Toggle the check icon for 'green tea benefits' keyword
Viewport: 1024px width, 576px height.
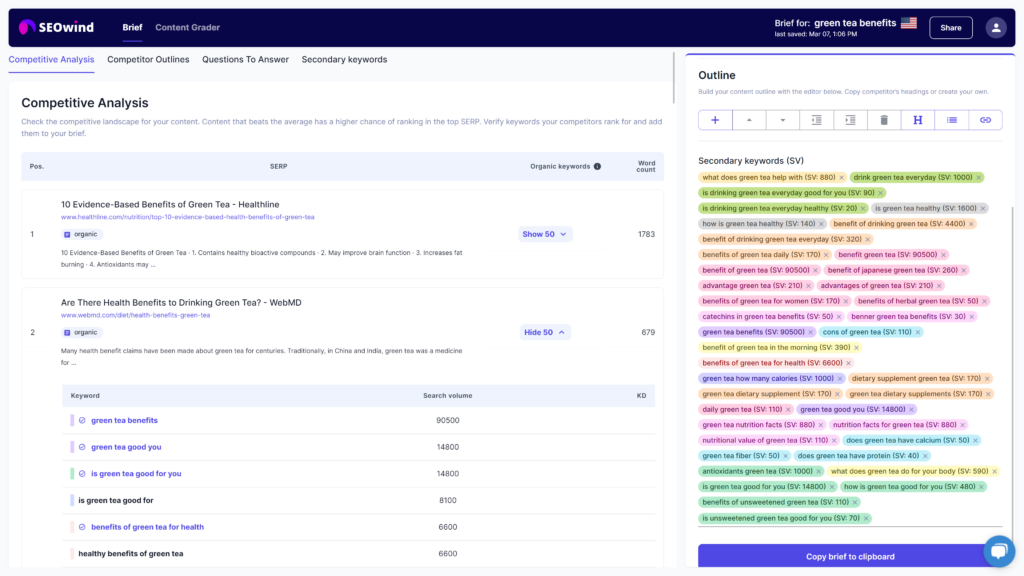(82, 421)
